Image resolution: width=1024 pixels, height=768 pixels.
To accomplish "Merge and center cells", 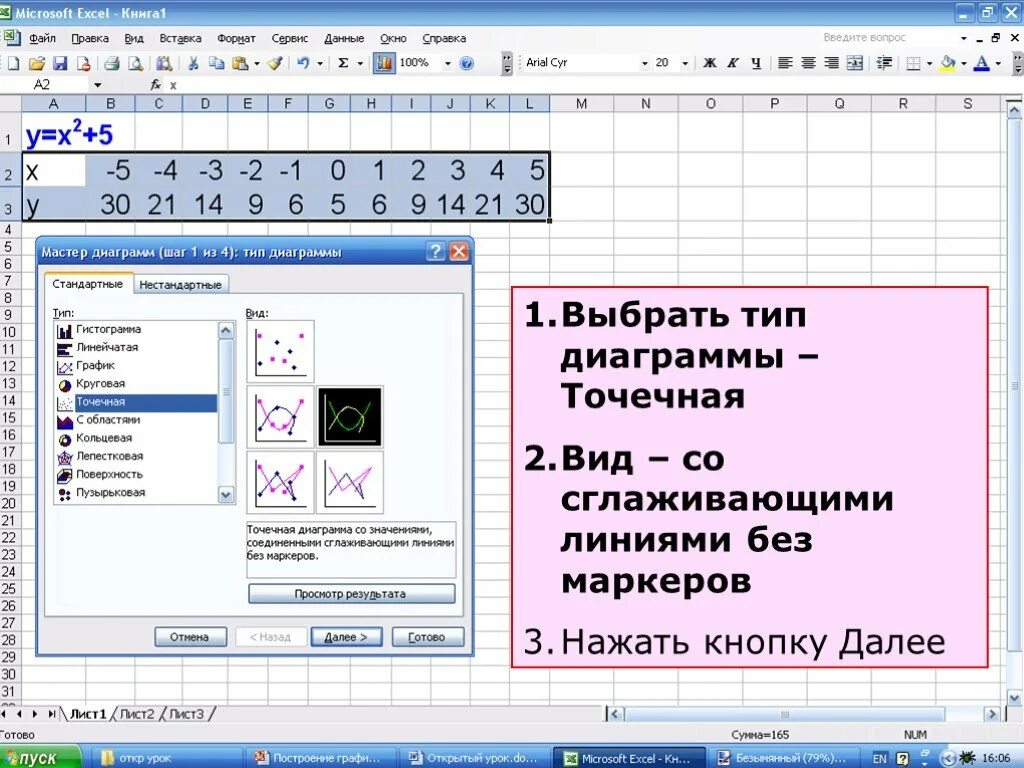I will pyautogui.click(x=854, y=63).
